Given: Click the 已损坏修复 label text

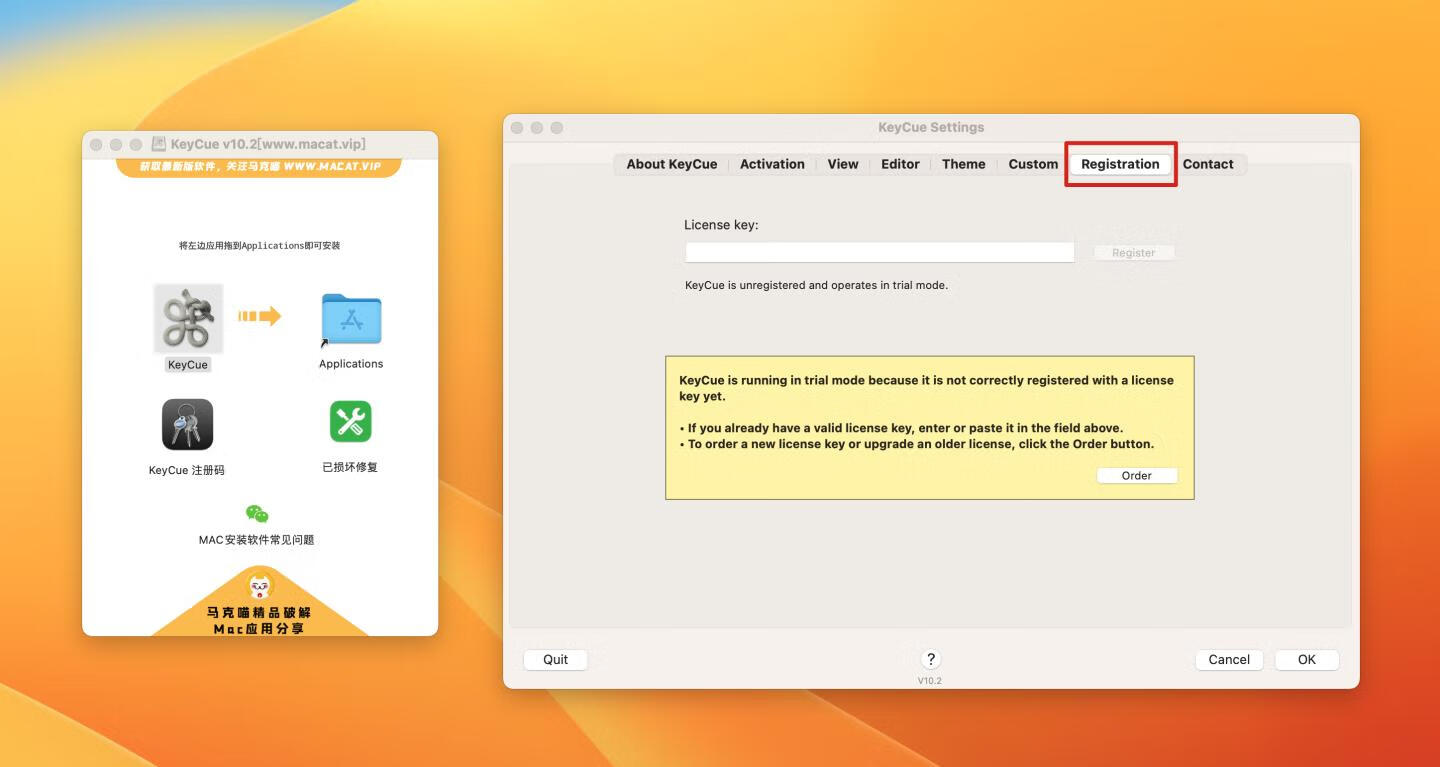Looking at the screenshot, I should (350, 467).
